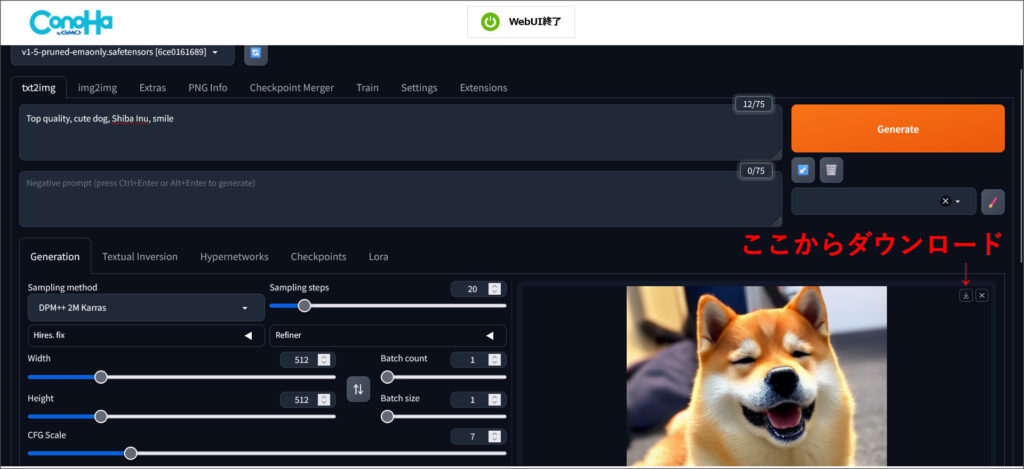Click the 0/75 token counter
Screen dimensions: 1024x469
756,171
